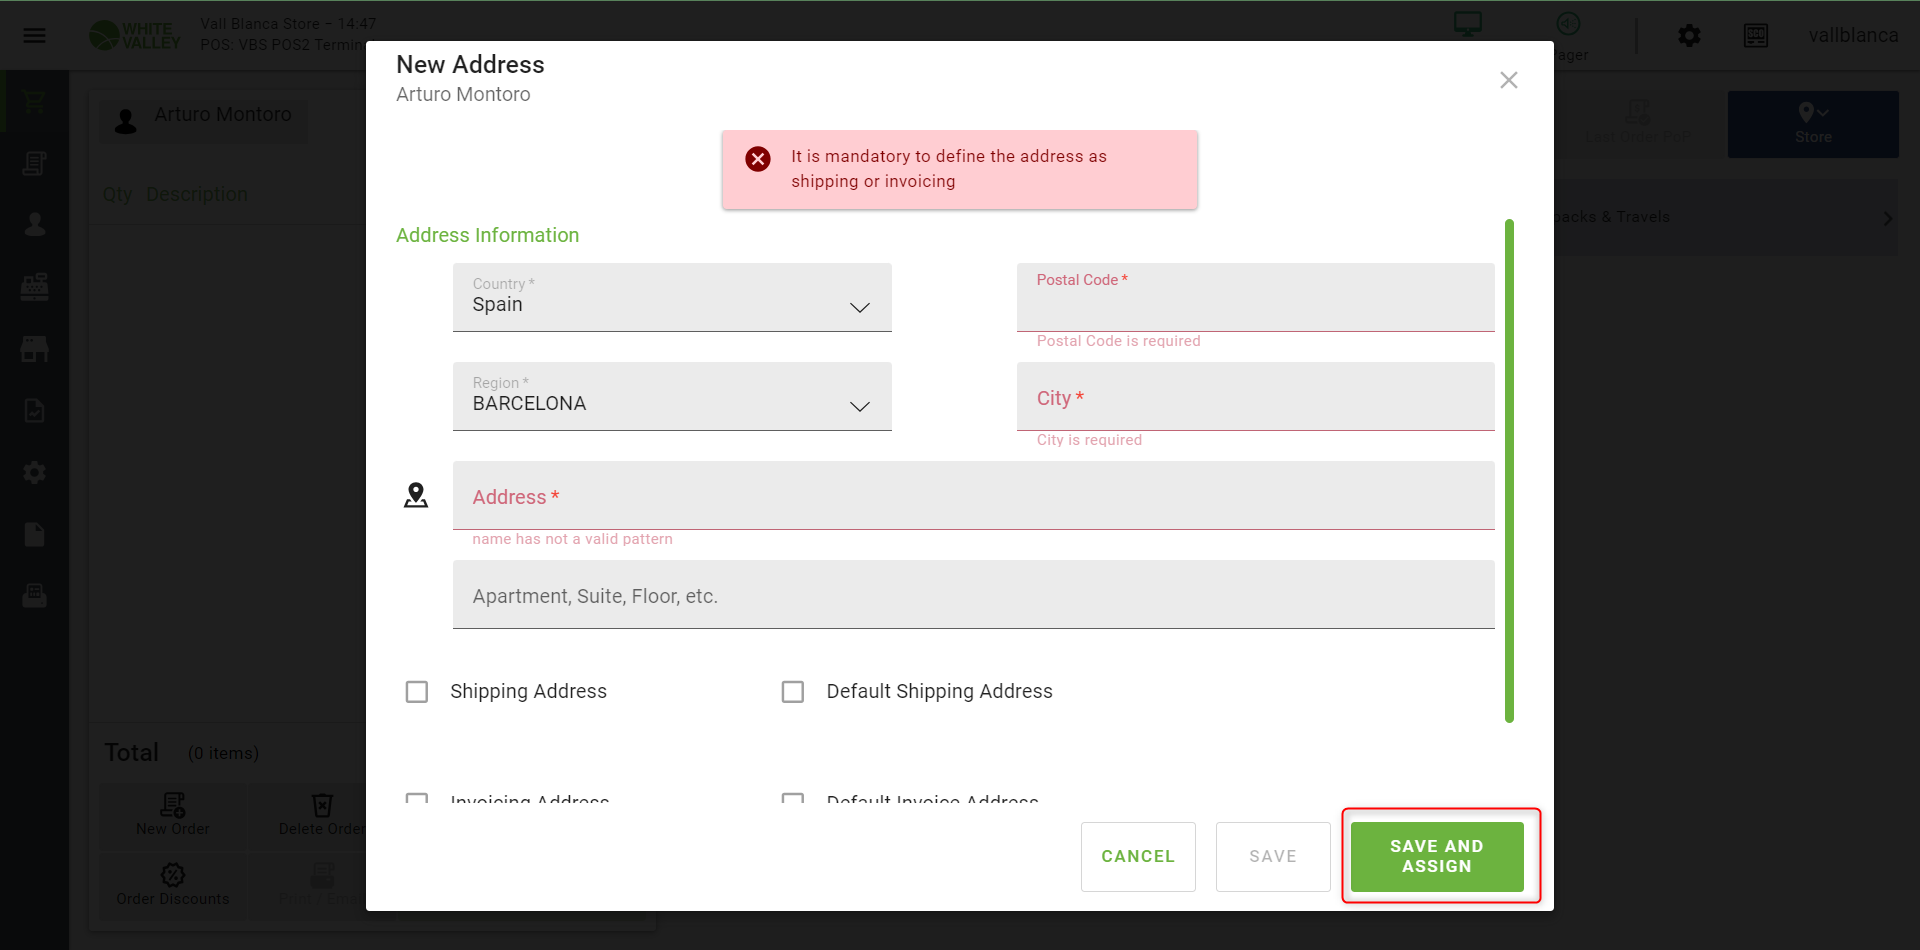
Task: Open the Country dropdown showing Spain
Action: [671, 297]
